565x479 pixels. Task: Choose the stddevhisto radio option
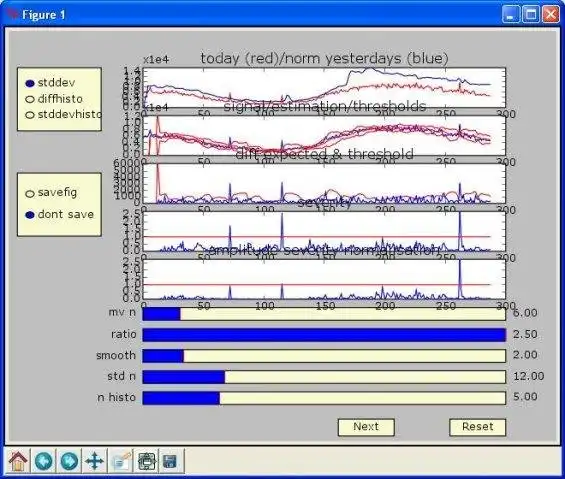click(x=30, y=115)
